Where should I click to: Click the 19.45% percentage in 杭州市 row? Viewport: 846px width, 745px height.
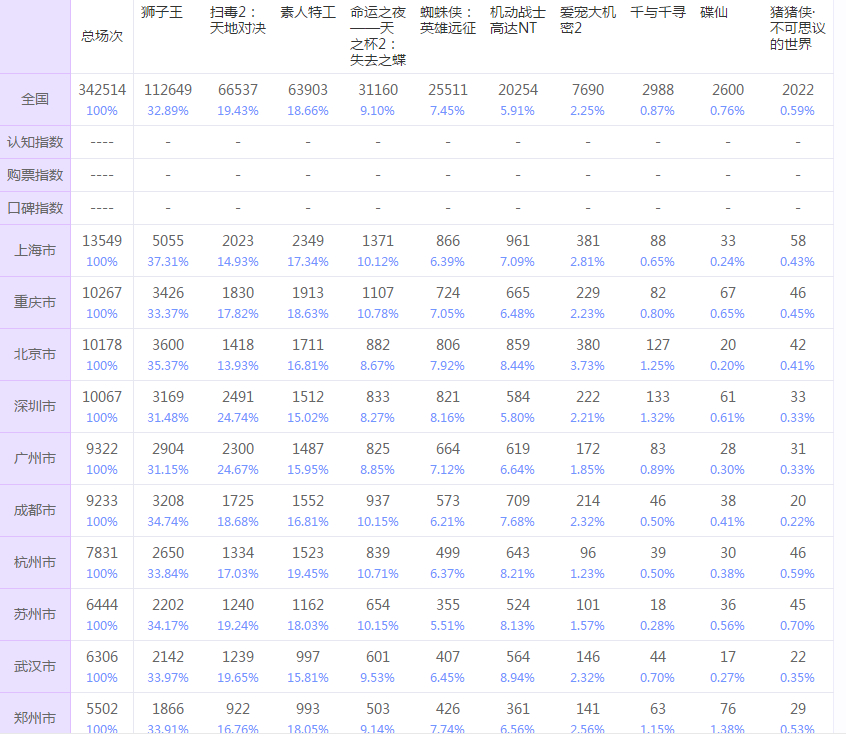click(308, 574)
